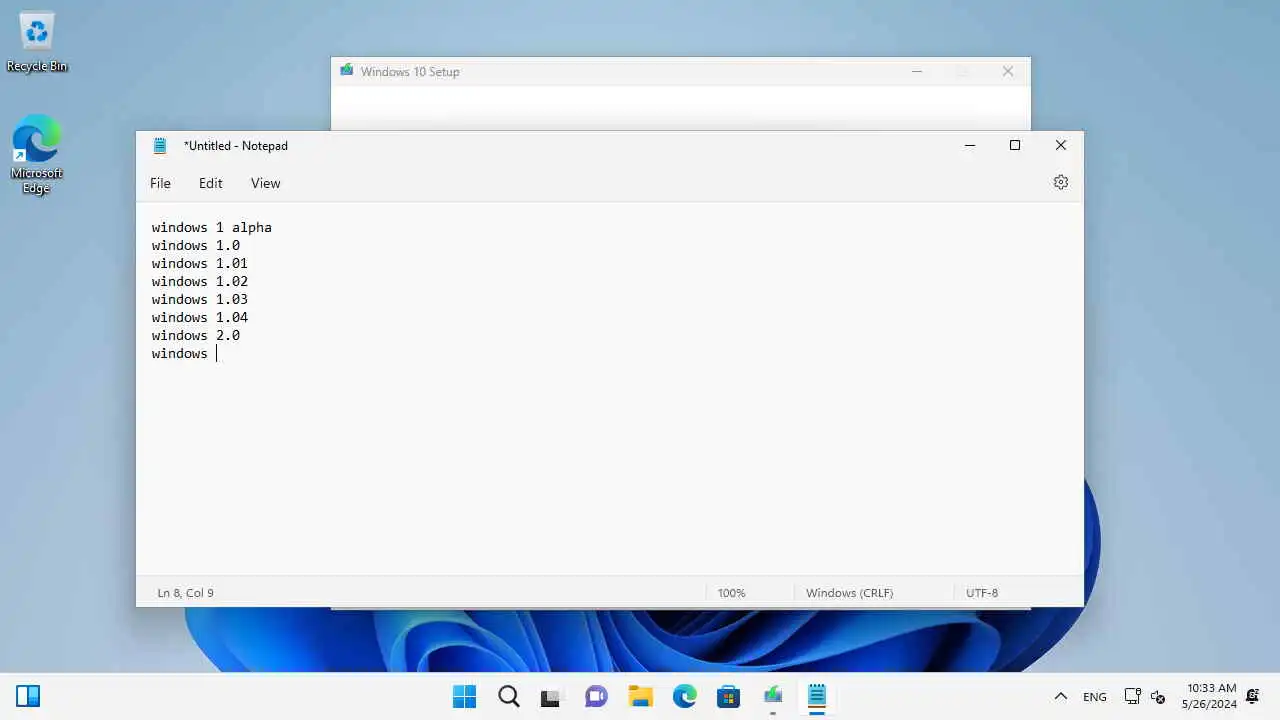The height and width of the screenshot is (720, 1280).
Task: Click ENG language indicator
Action: click(1095, 697)
